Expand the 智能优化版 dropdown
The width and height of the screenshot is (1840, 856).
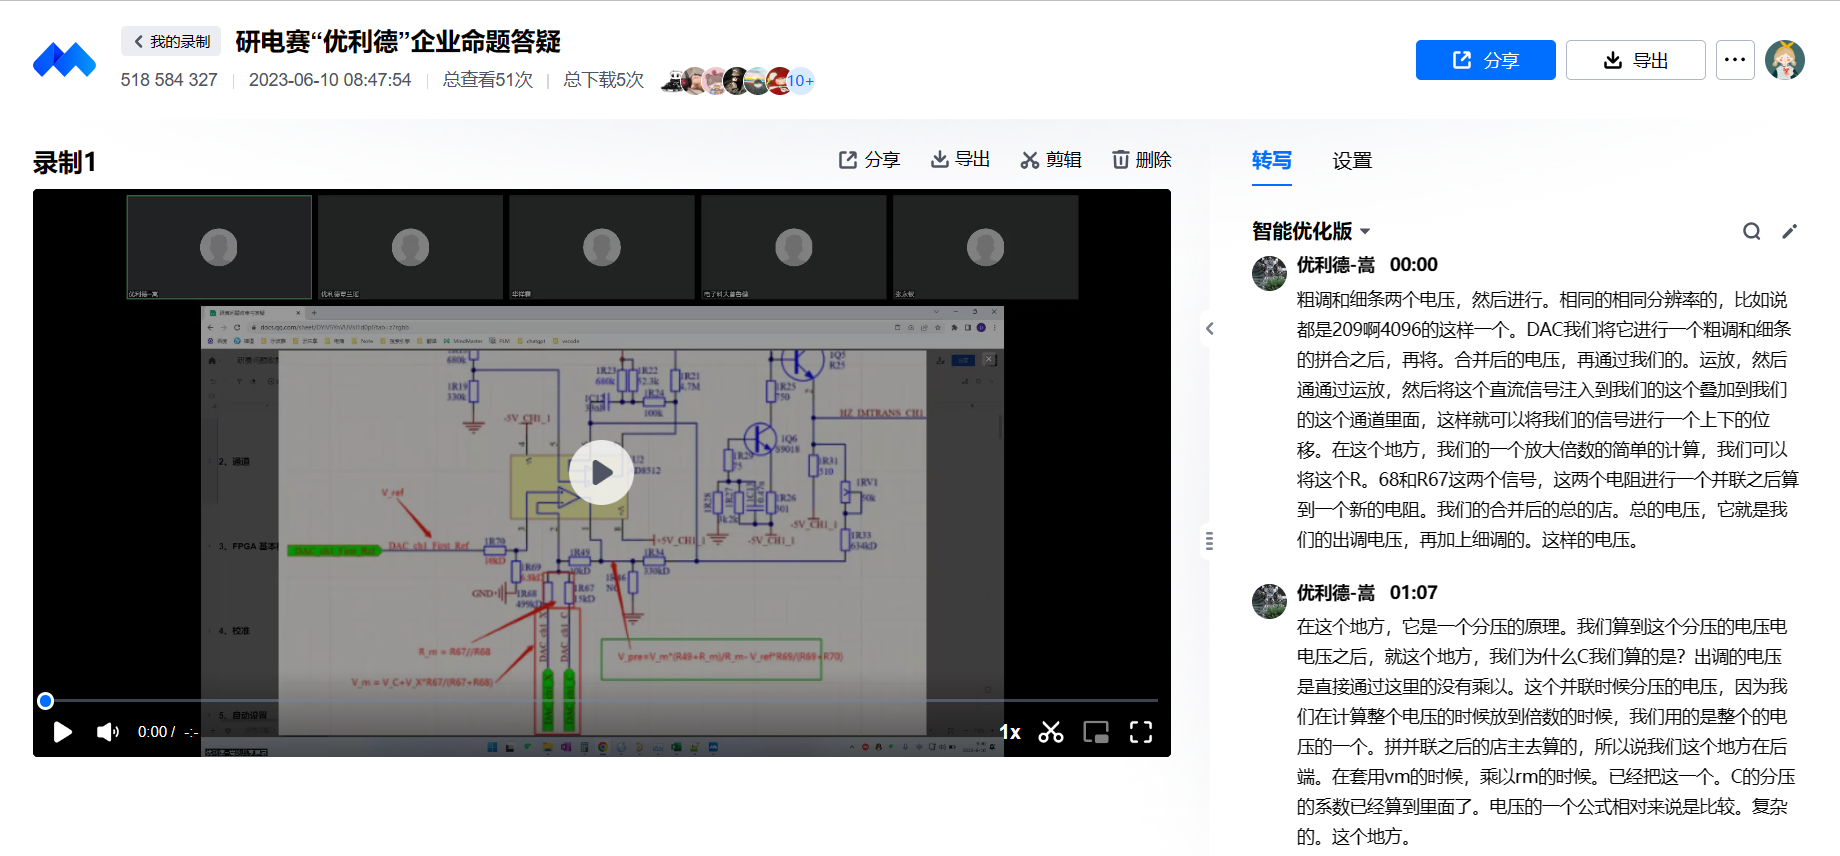coord(1311,231)
